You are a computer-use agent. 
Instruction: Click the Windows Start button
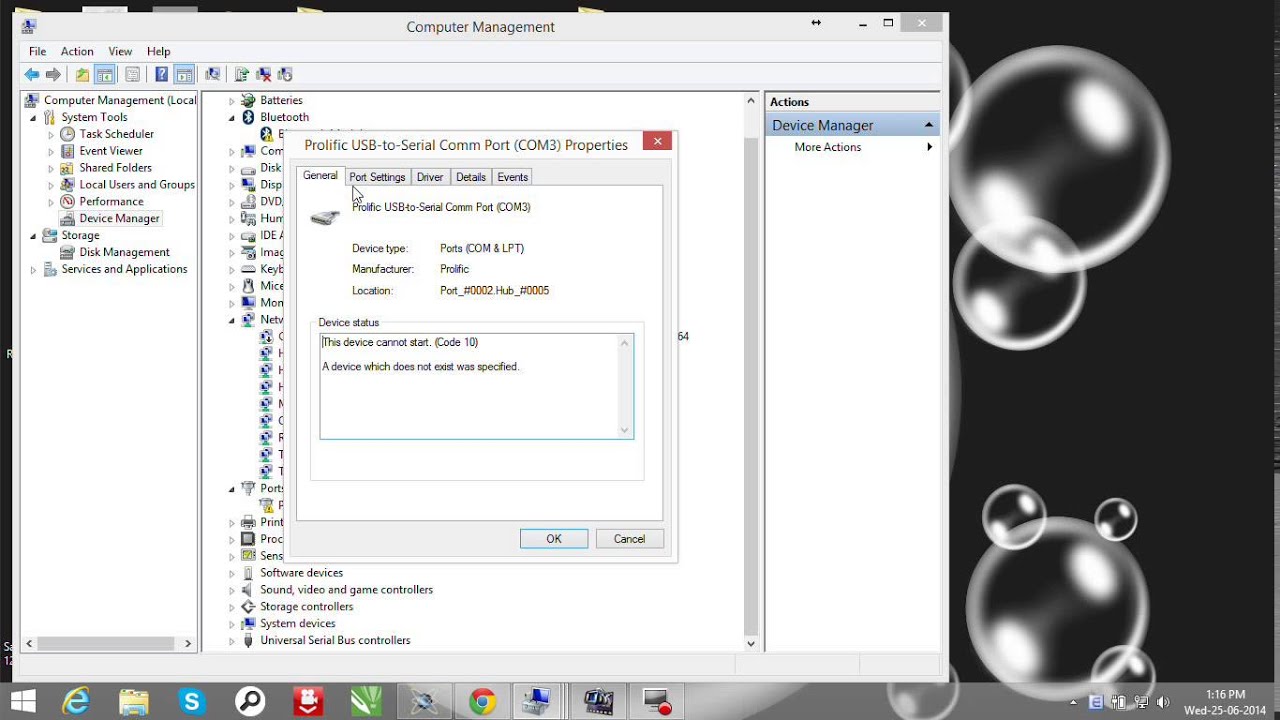tap(23, 701)
